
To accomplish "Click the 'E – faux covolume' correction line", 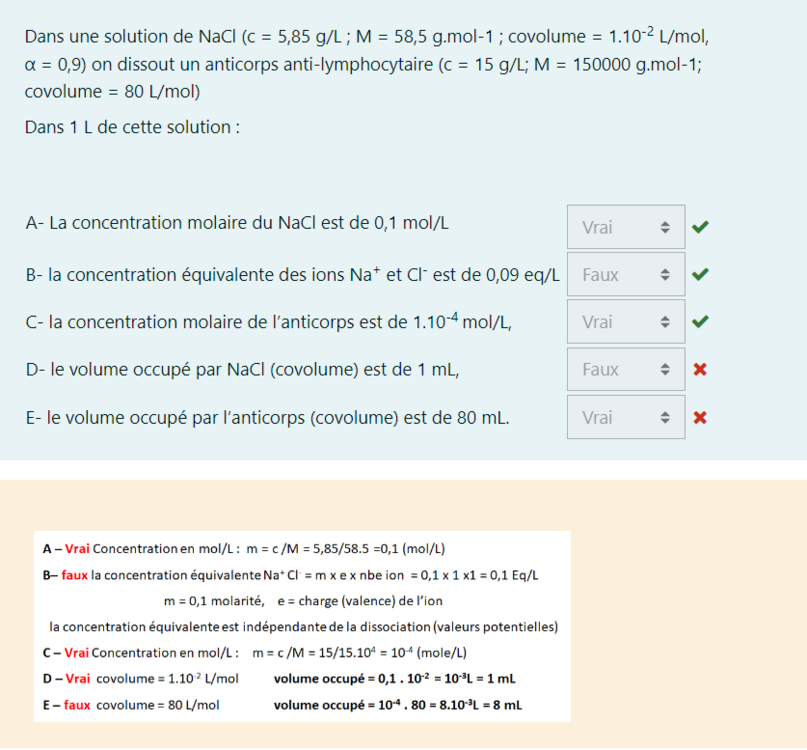I will click(x=282, y=705).
